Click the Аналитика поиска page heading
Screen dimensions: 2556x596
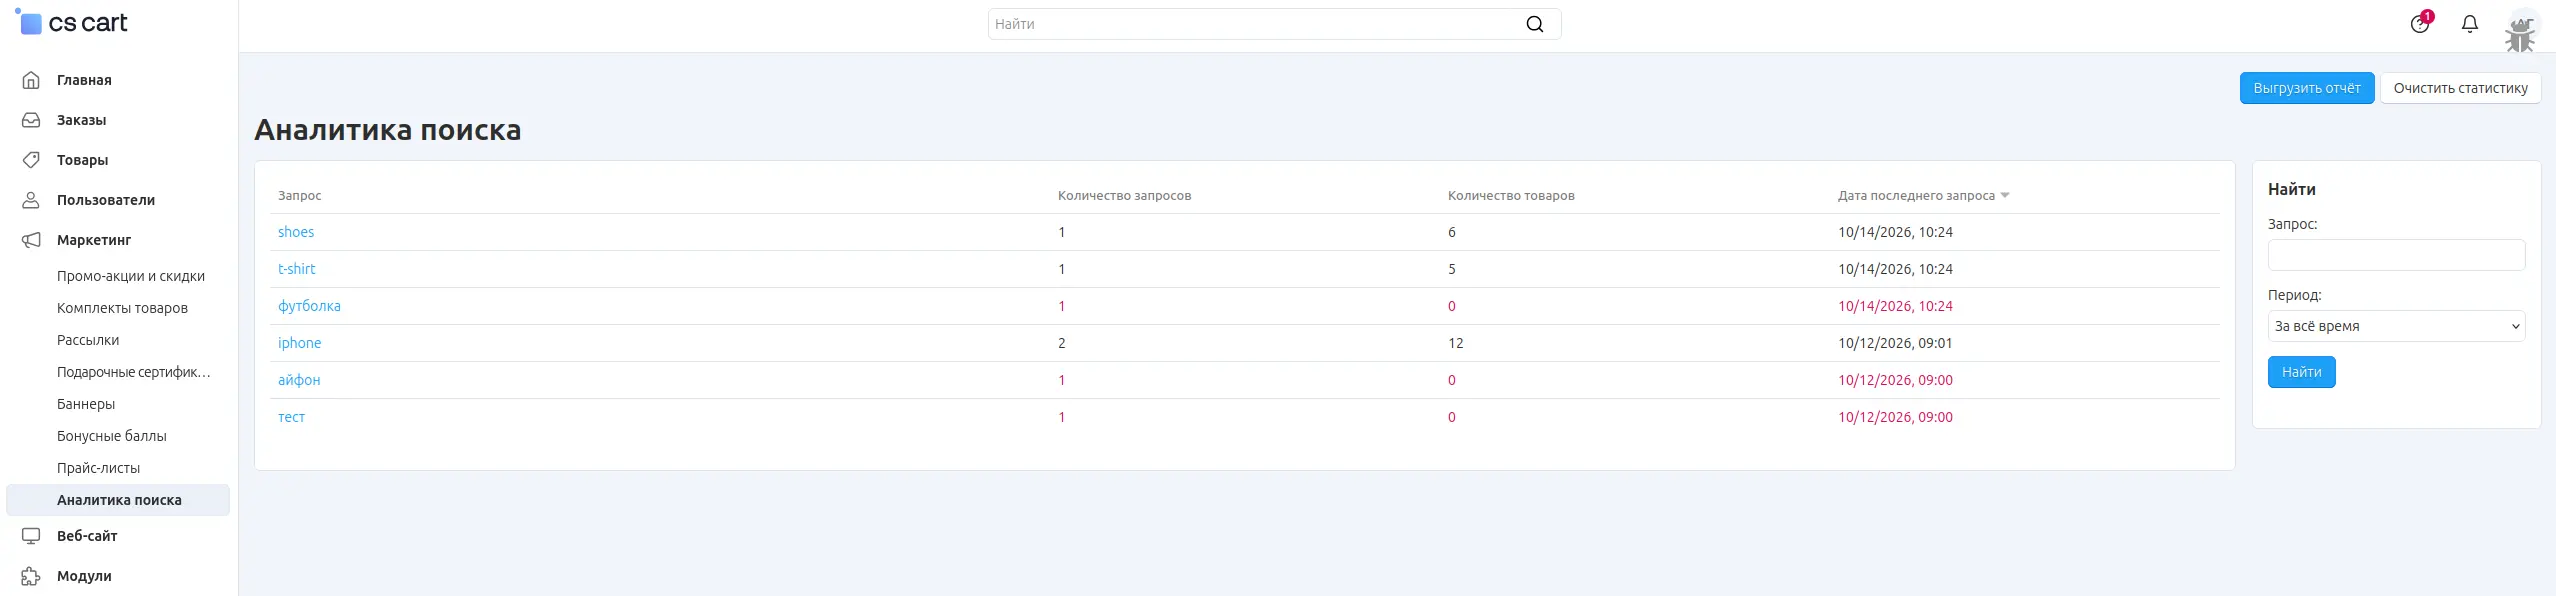(388, 130)
